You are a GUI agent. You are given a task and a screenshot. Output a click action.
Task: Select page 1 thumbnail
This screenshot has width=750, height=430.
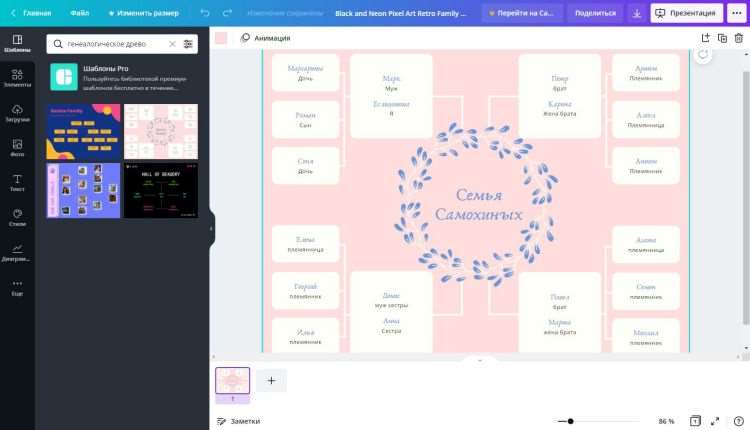(232, 380)
